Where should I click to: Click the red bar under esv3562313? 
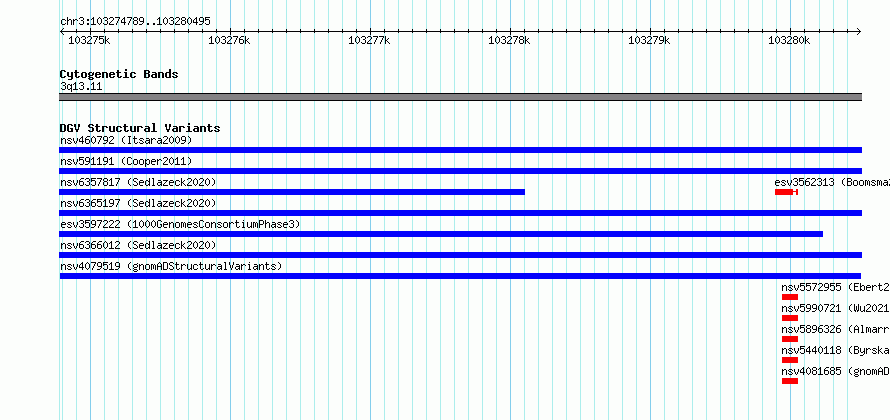point(786,192)
